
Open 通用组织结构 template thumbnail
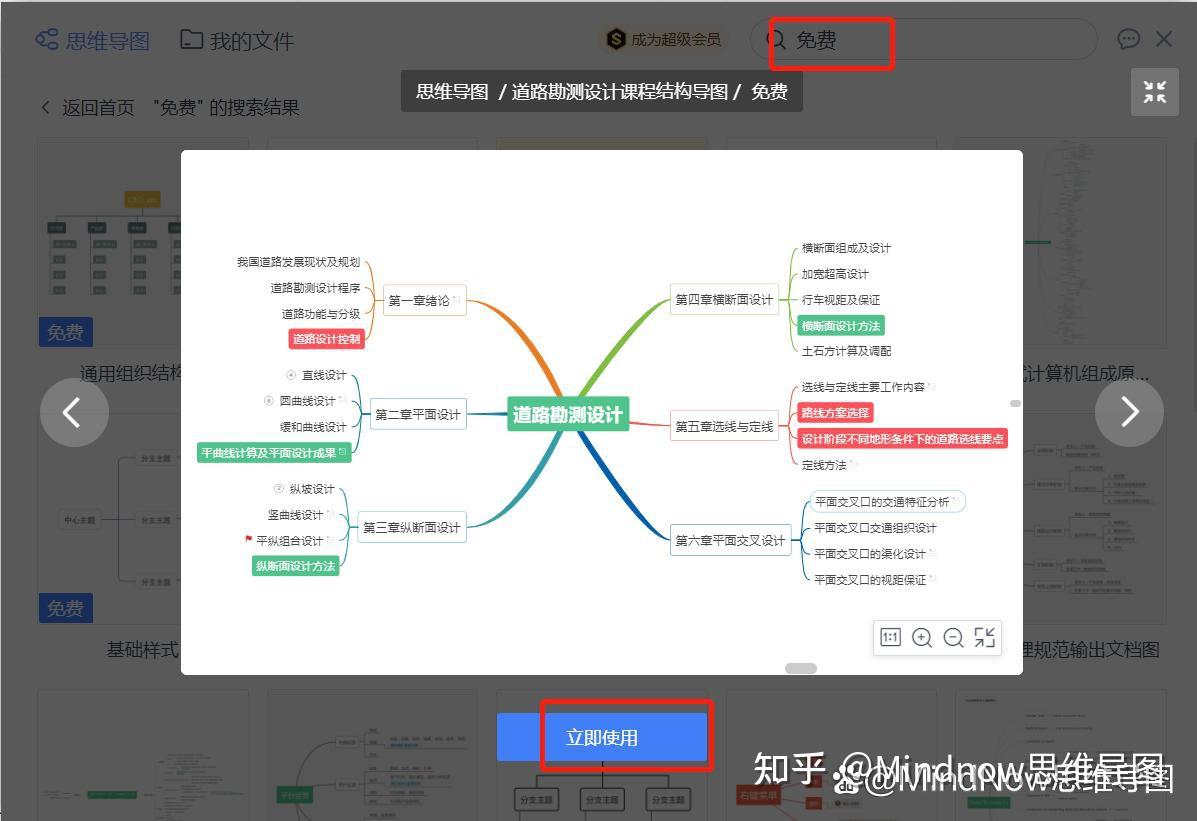click(109, 243)
